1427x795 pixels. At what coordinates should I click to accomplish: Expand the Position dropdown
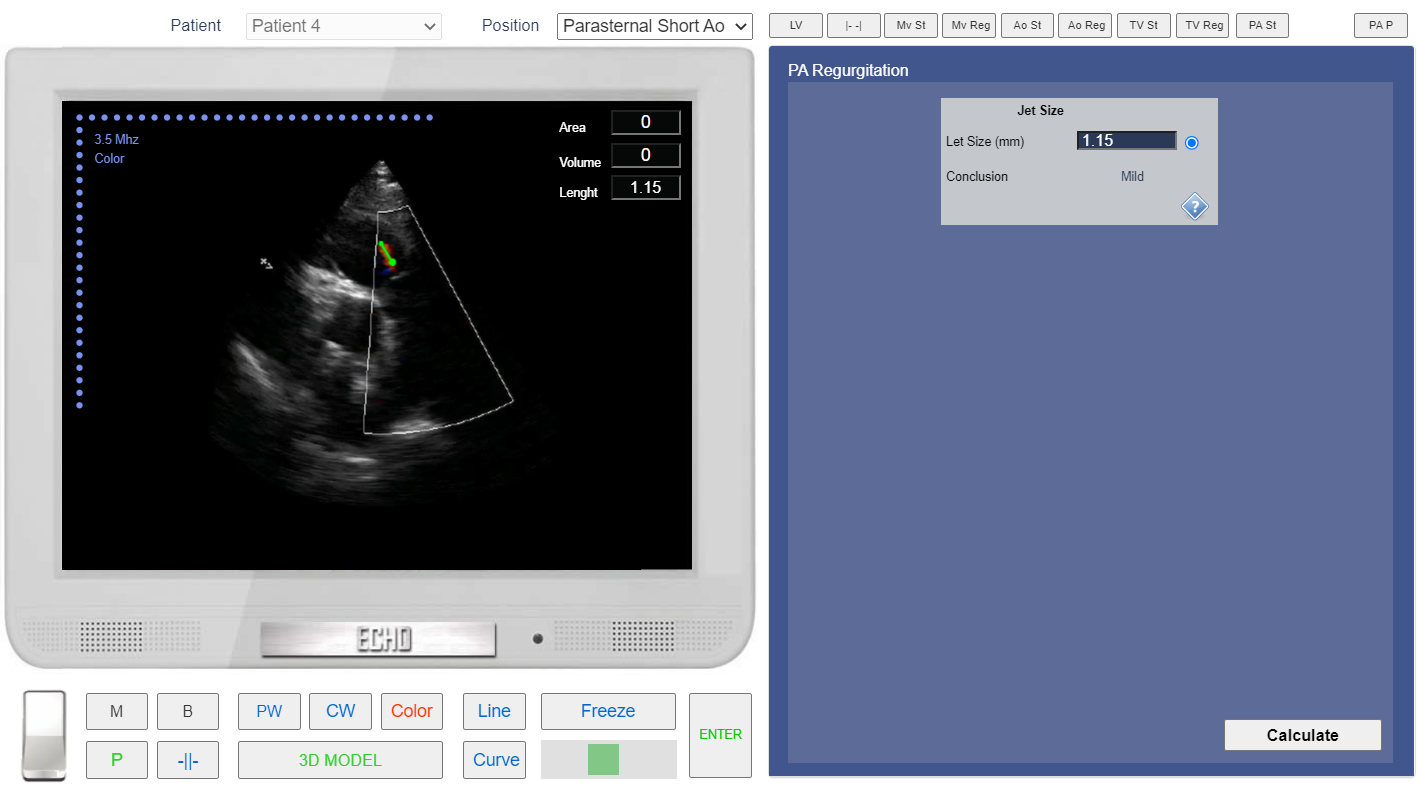pyautogui.click(x=654, y=26)
